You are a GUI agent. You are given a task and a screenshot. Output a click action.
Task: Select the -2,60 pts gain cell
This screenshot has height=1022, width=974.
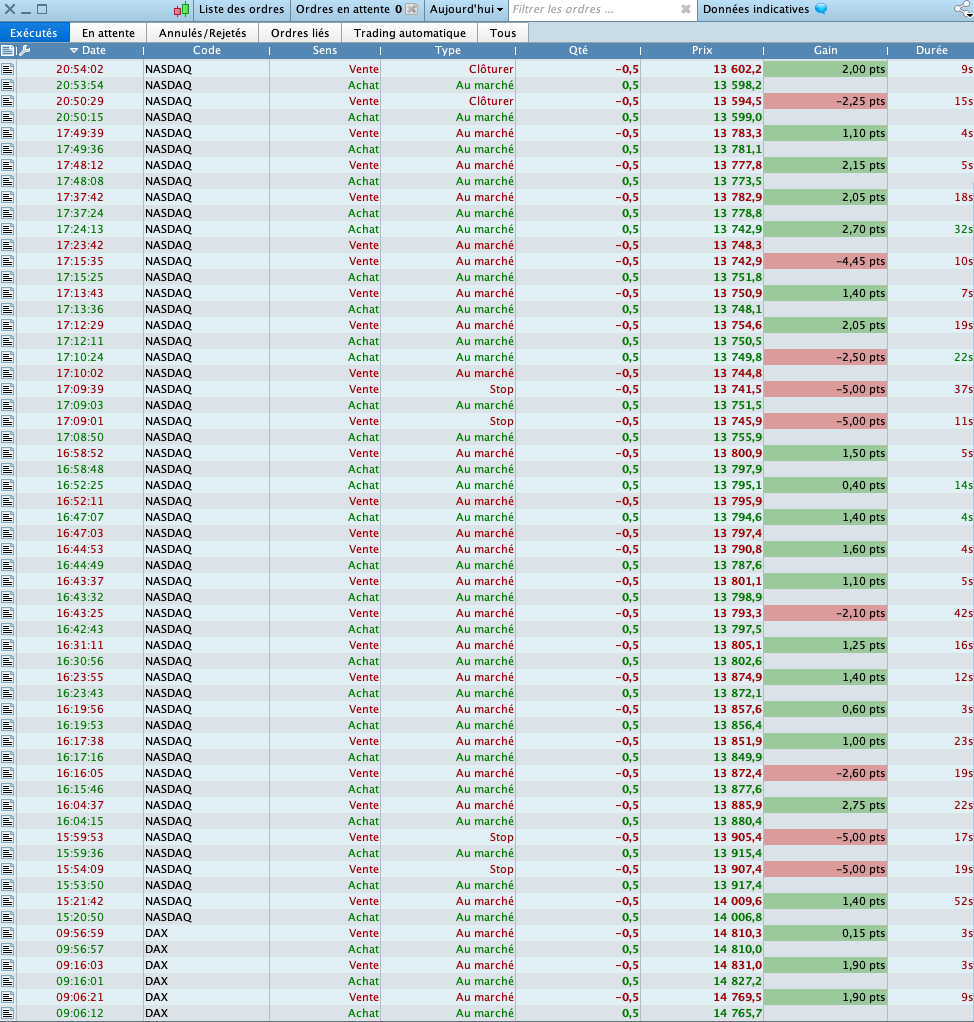pos(825,773)
